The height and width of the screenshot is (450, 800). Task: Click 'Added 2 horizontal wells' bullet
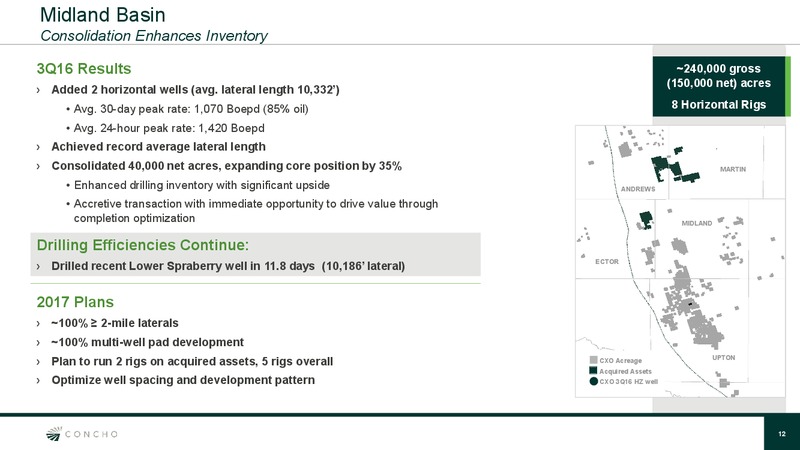pos(195,90)
